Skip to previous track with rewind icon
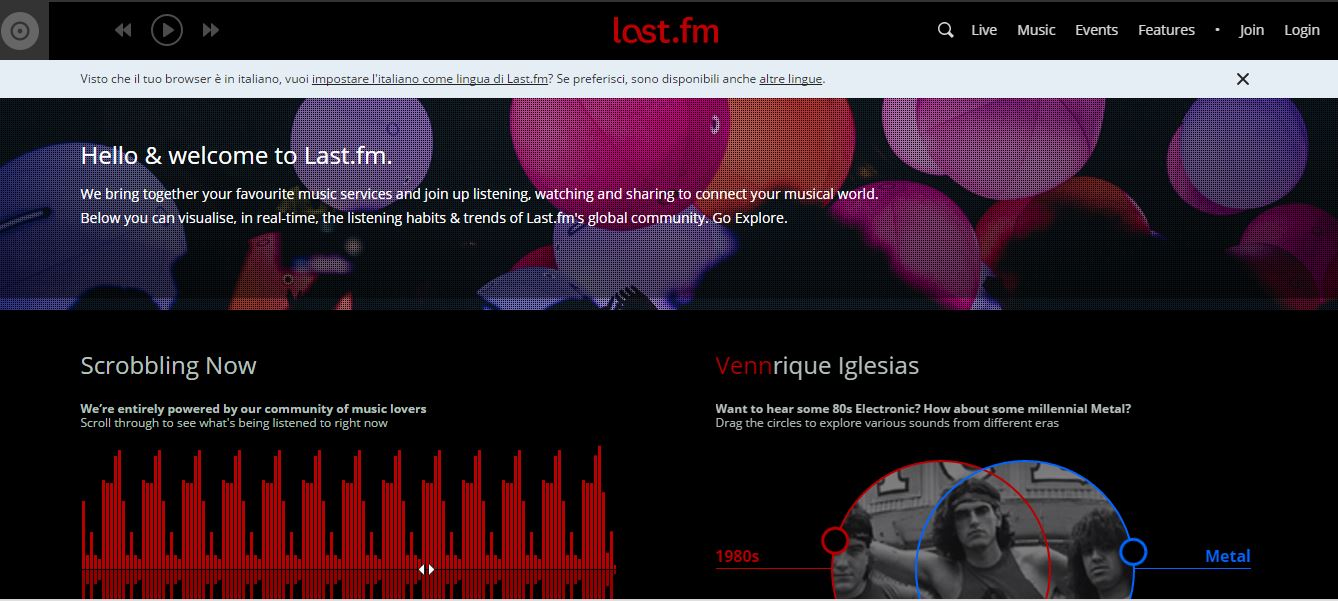Viewport: 1338px width, 601px height. click(x=123, y=31)
